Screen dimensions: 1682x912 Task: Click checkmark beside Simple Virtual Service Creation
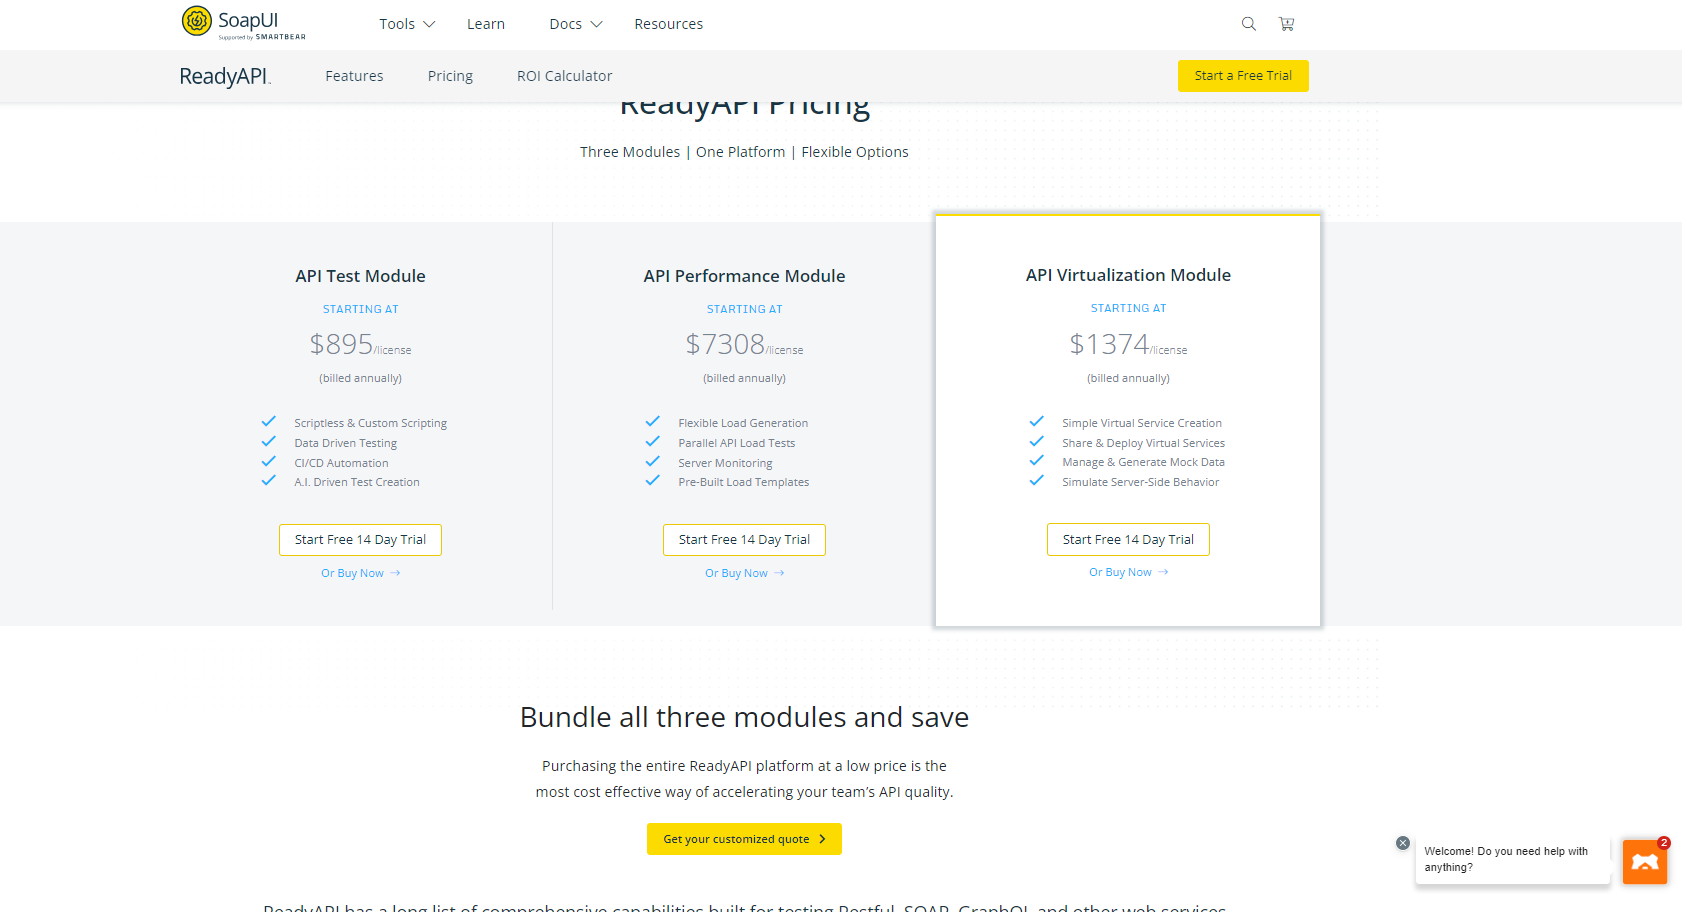click(1036, 422)
